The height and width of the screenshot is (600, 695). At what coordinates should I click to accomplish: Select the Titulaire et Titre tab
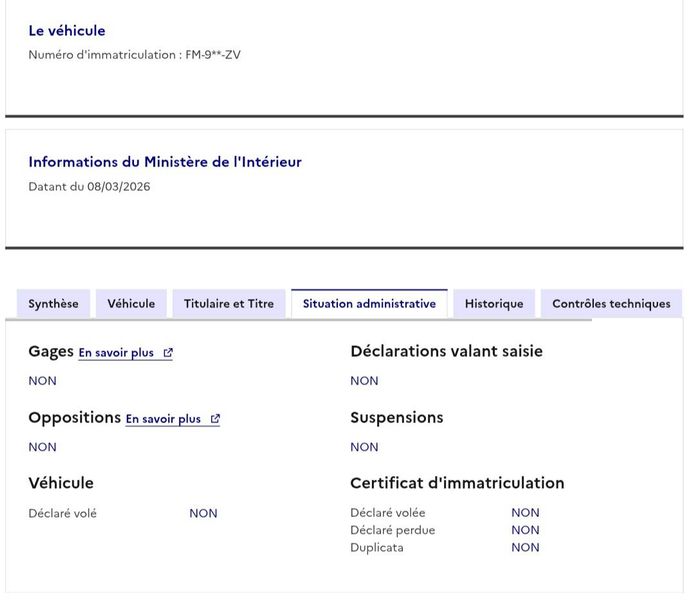point(228,304)
